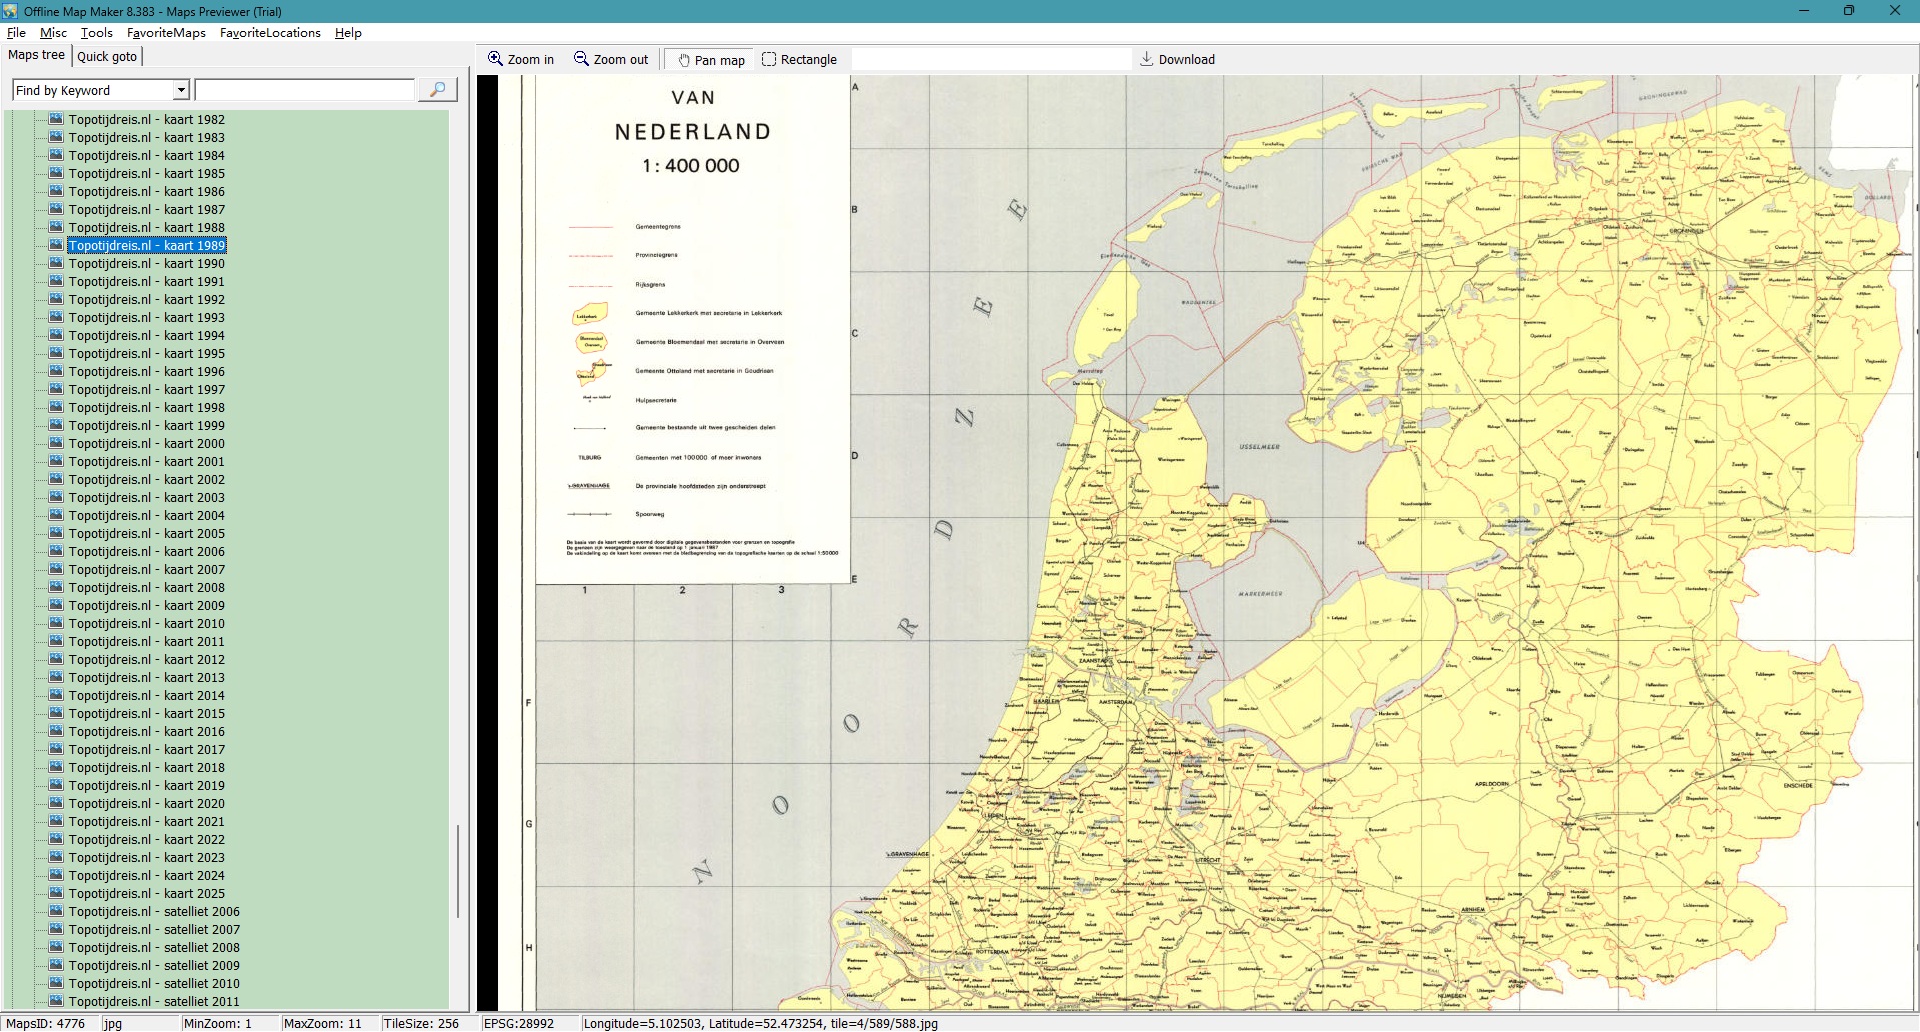Viewport: 1920px width, 1032px height.
Task: Open the Find by Keyword dropdown
Action: click(x=181, y=90)
